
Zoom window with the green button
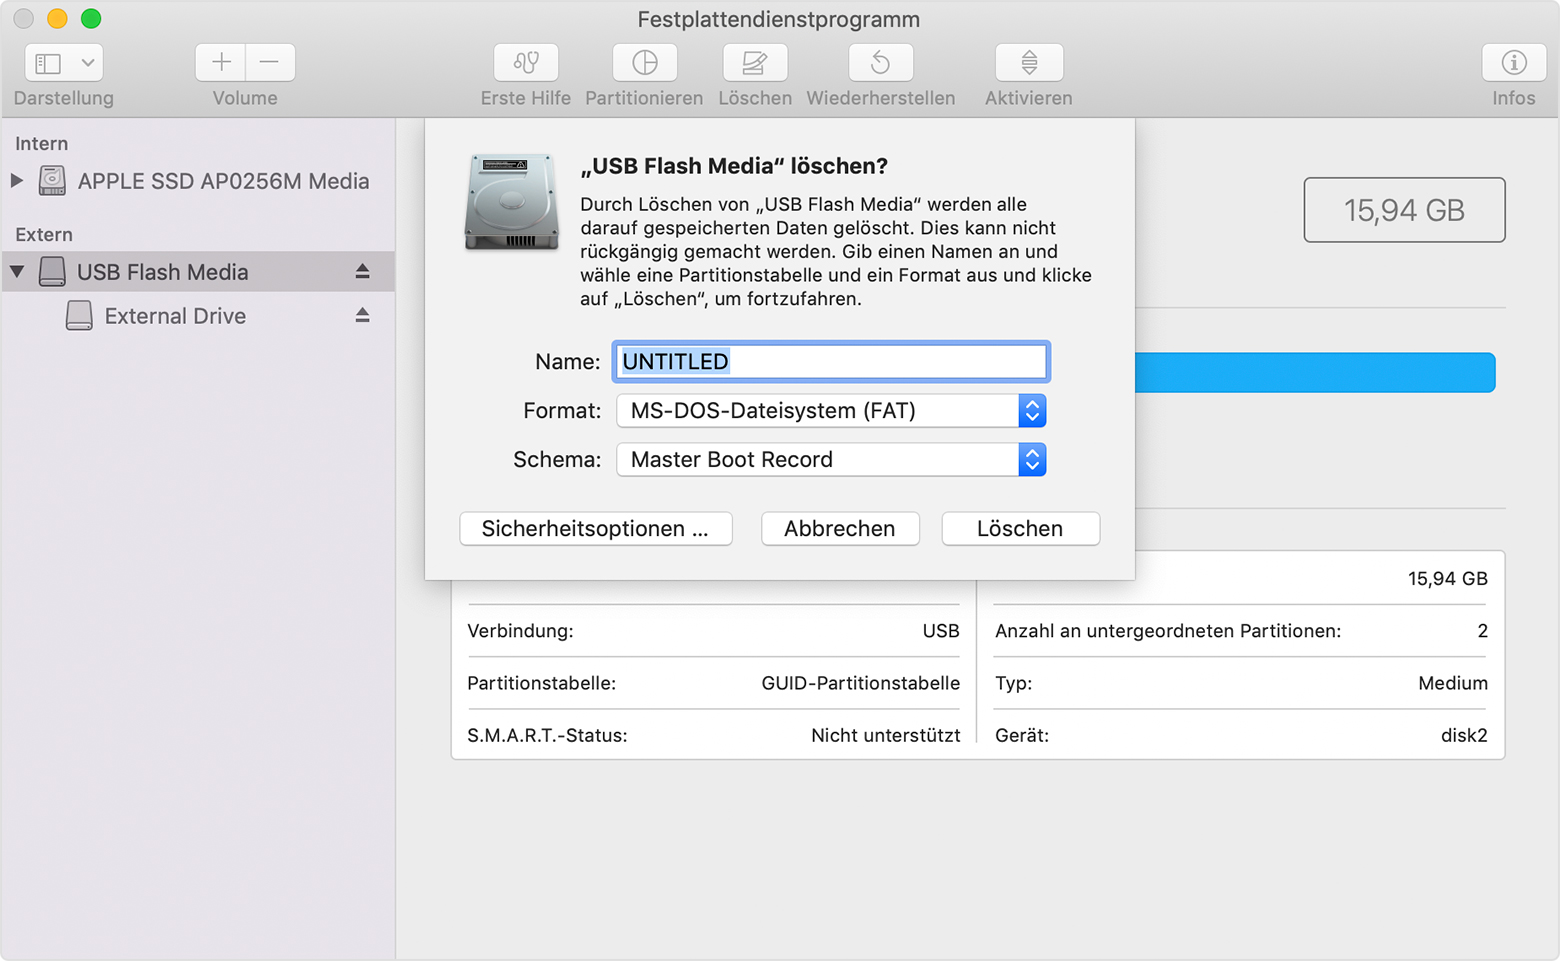coord(91,18)
